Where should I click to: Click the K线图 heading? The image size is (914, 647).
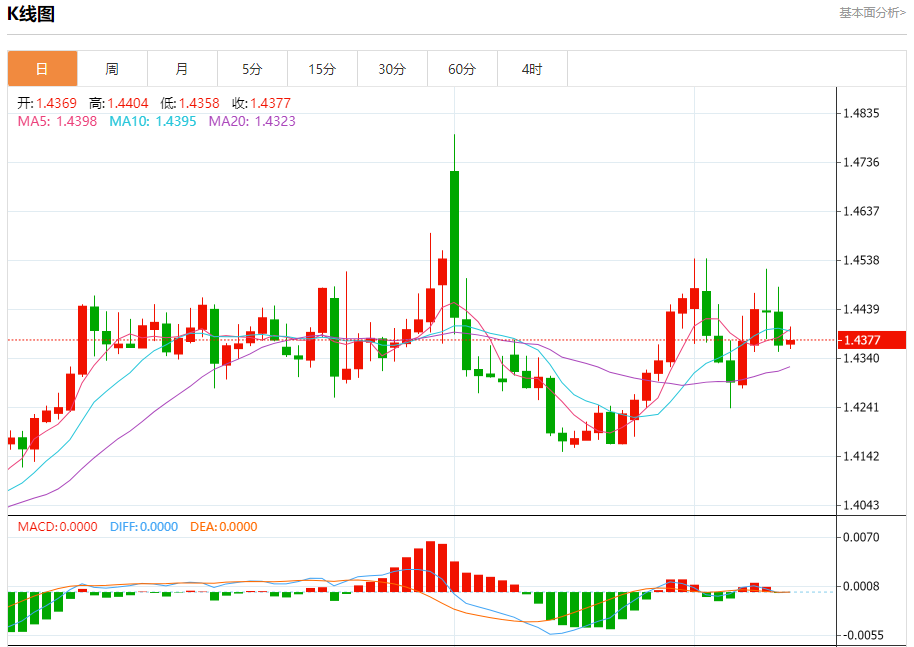click(x=31, y=13)
